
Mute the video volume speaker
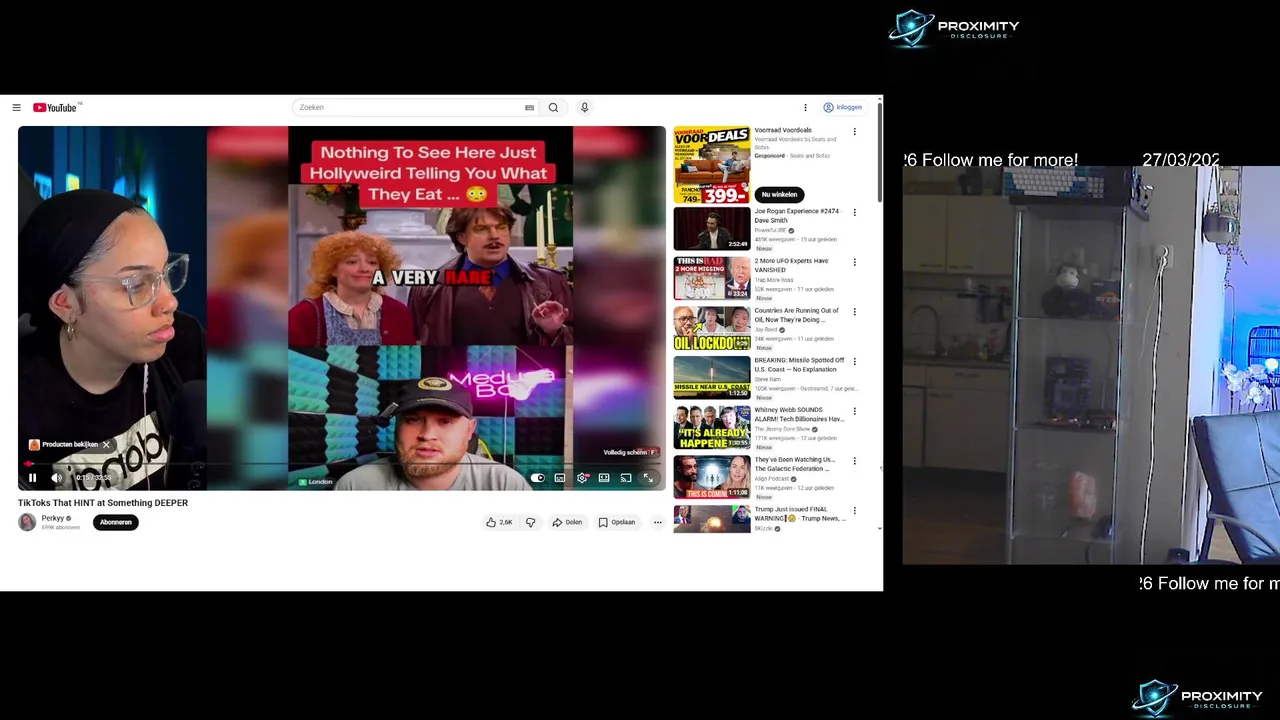[57, 478]
